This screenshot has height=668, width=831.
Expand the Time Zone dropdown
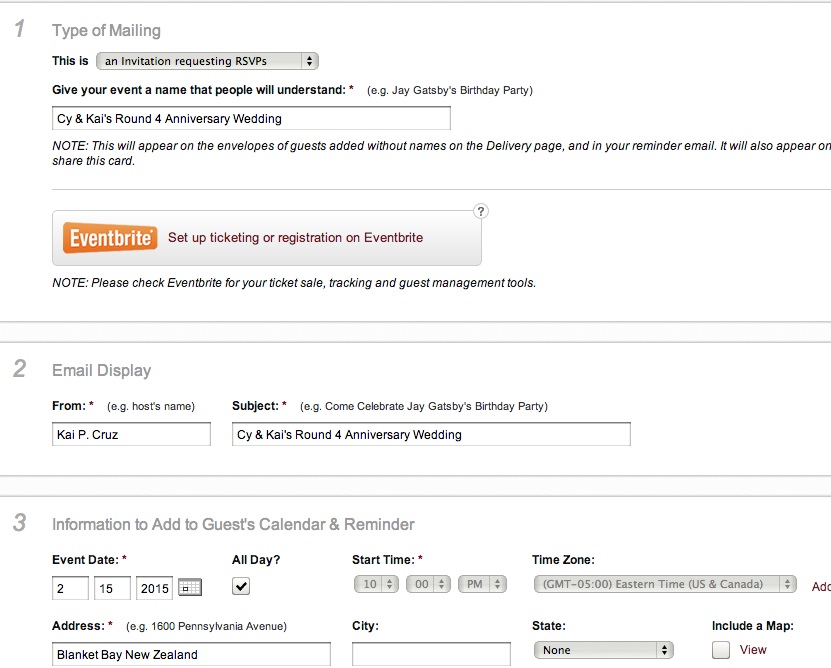(665, 584)
